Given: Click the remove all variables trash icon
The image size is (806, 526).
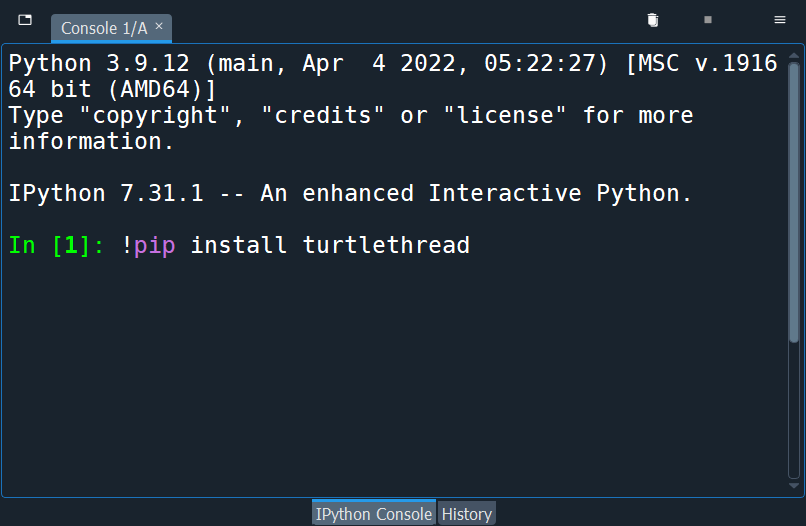Looking at the screenshot, I should 653,20.
